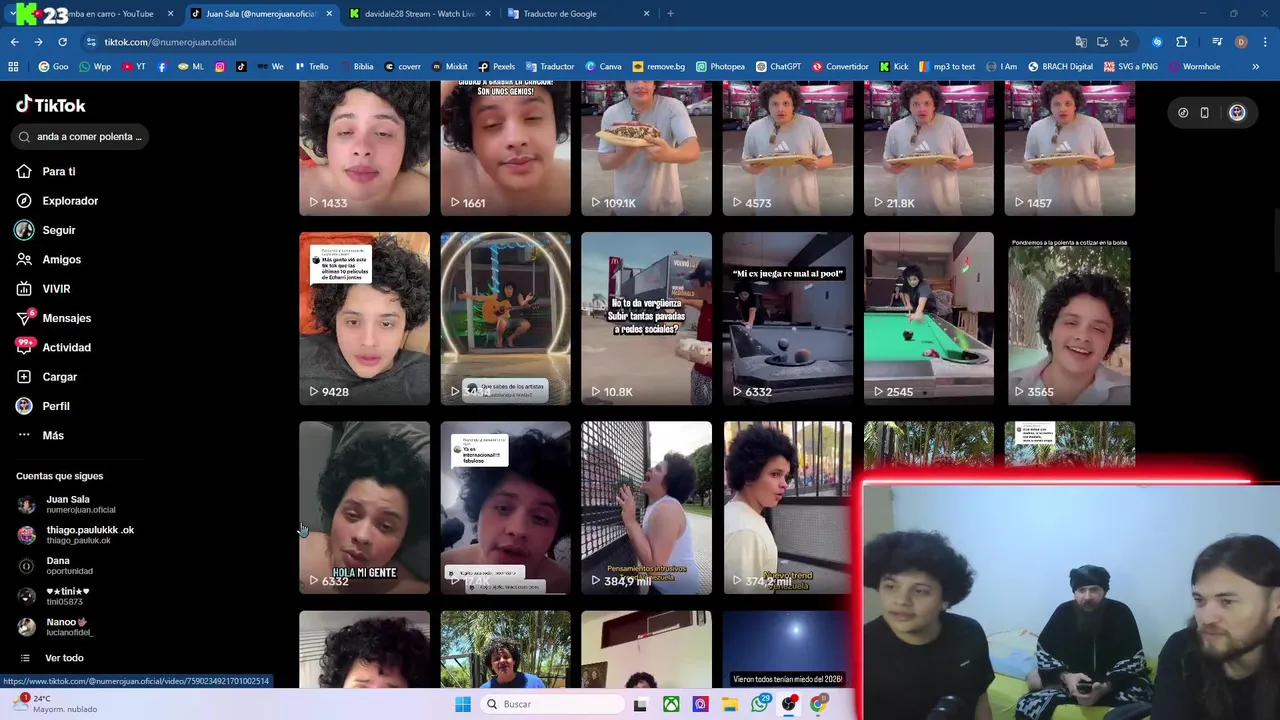Open green pool table video with 2545 views
The image size is (1280, 720).
[929, 318]
